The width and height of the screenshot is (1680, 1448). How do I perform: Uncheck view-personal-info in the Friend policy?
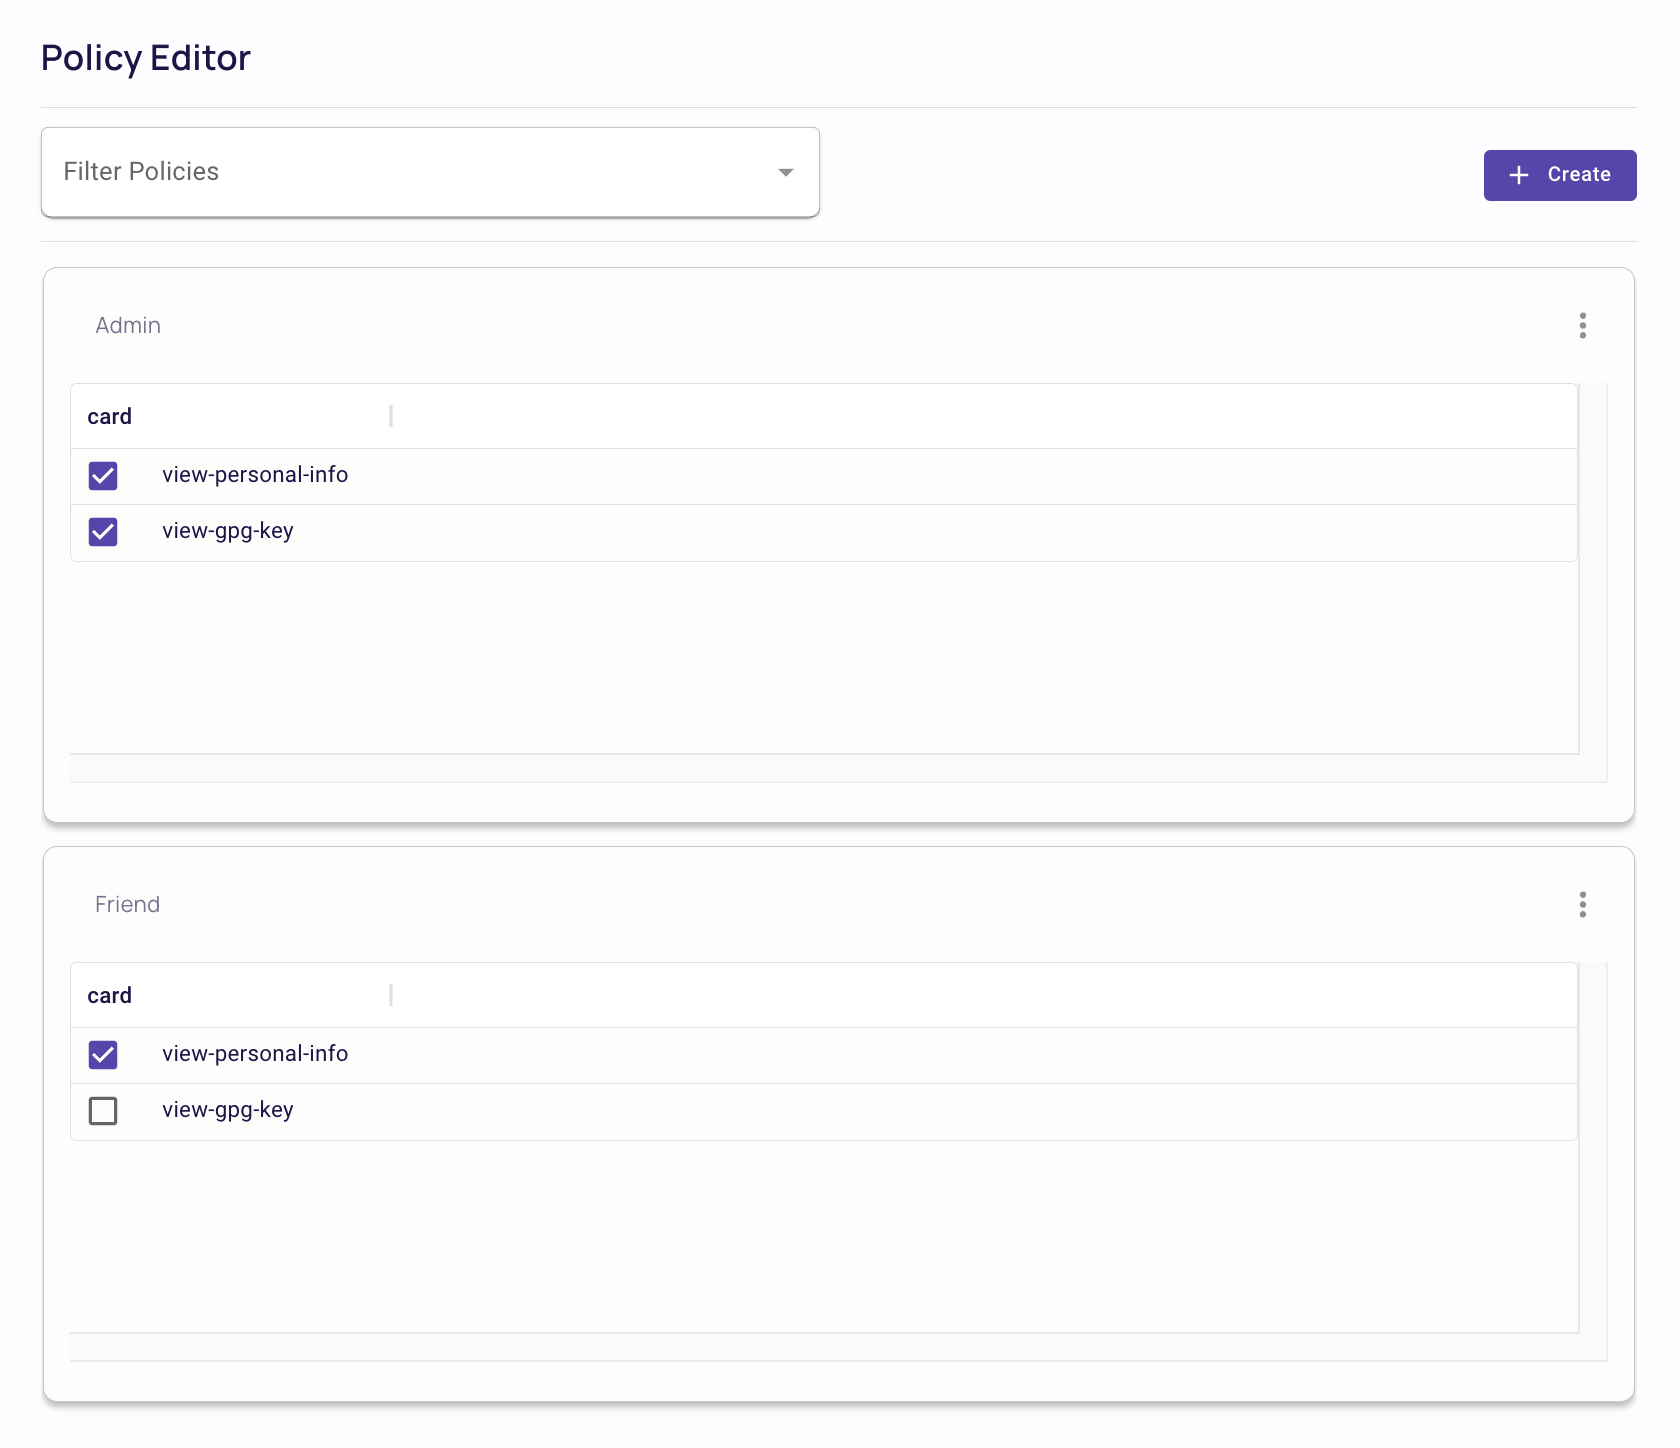[x=103, y=1054]
